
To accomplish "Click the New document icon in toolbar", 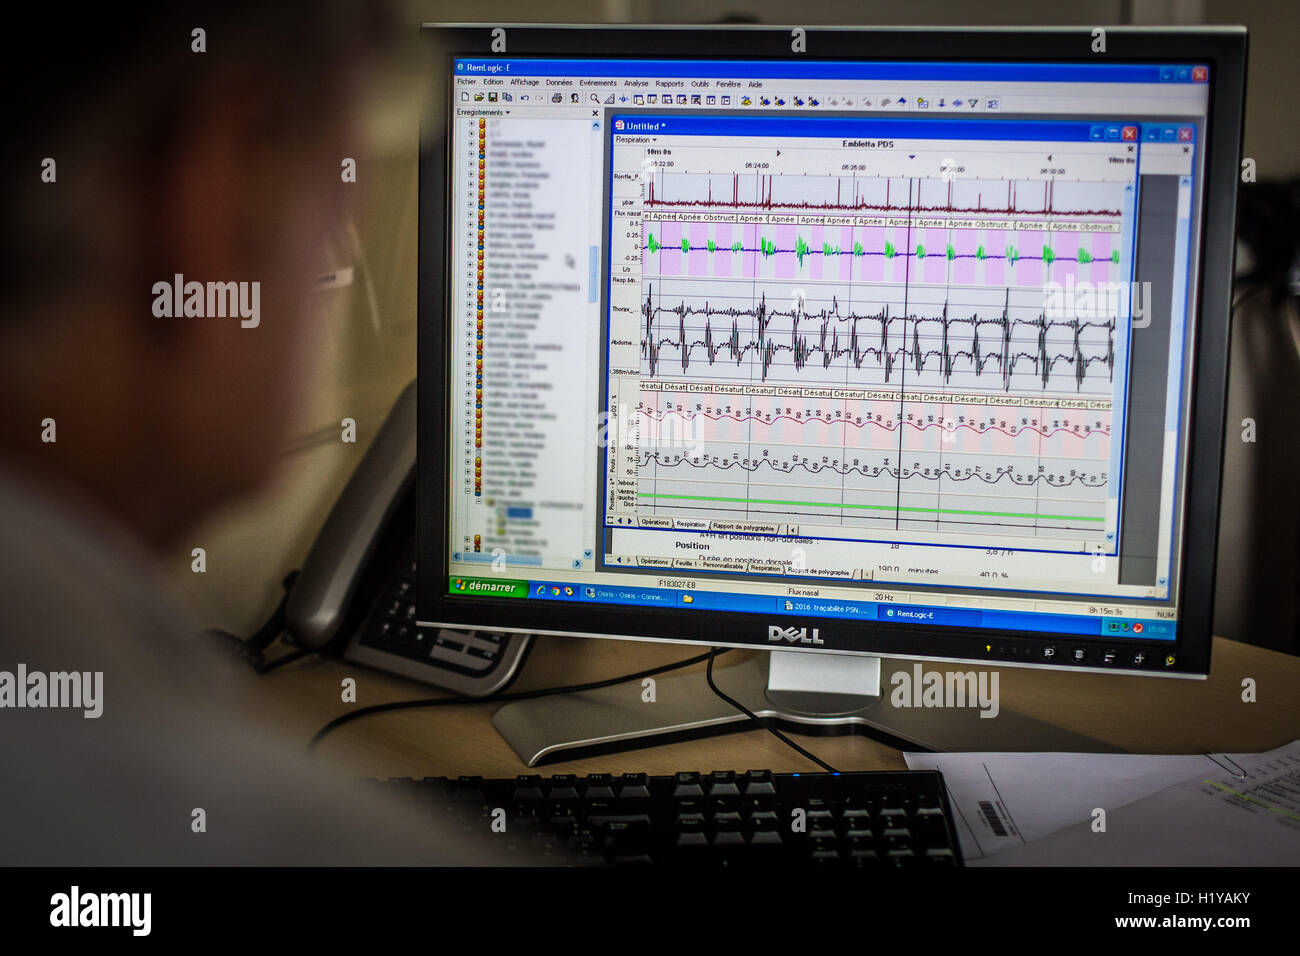I will click(x=465, y=97).
